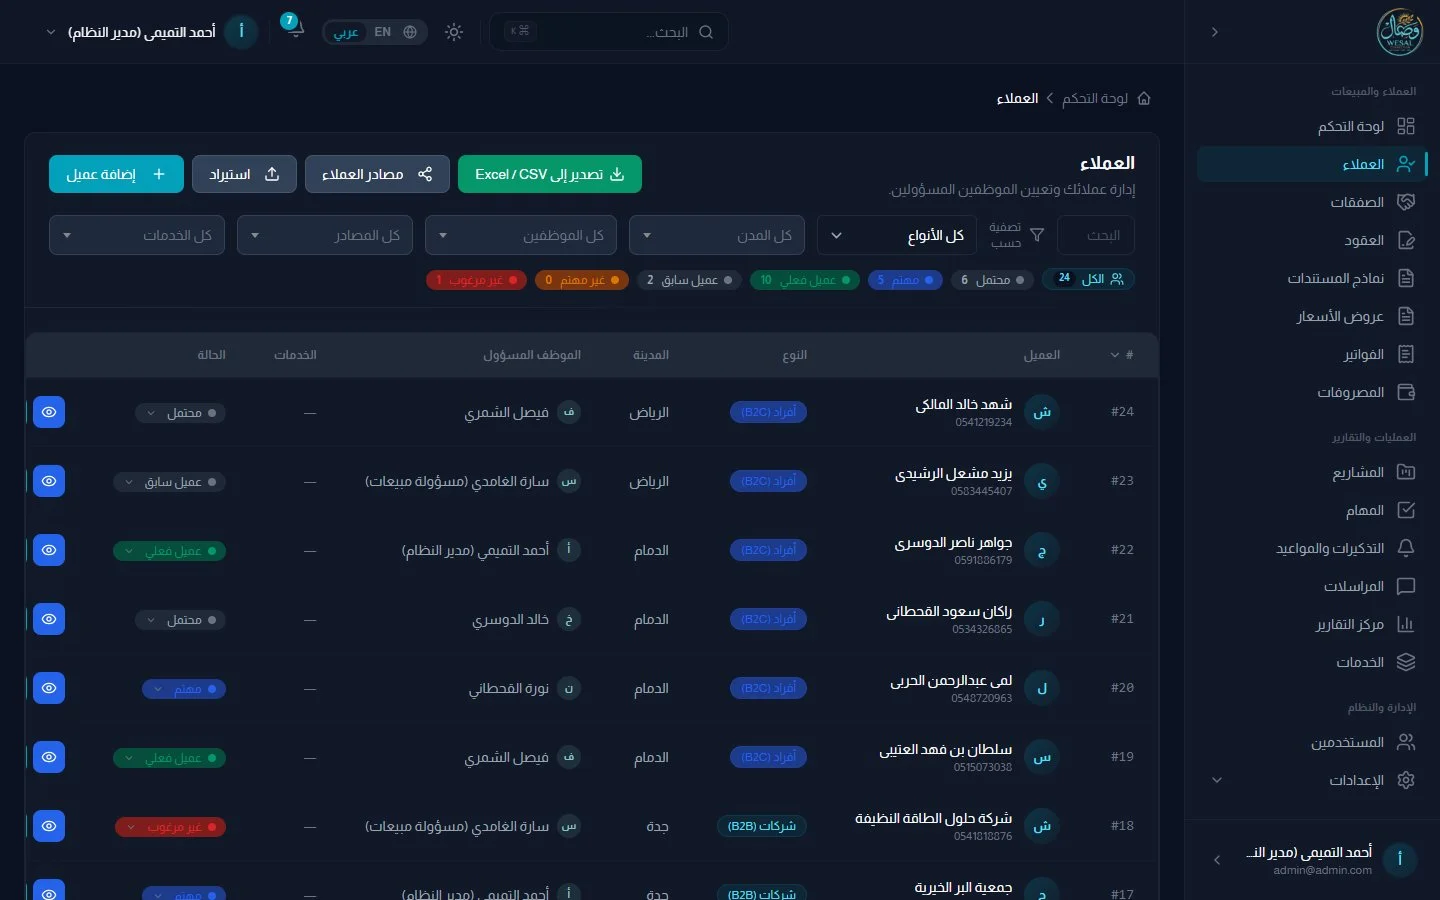Image resolution: width=1440 pixels, height=900 pixels.
Task: Switch to light theme with sun icon
Action: click(x=454, y=32)
